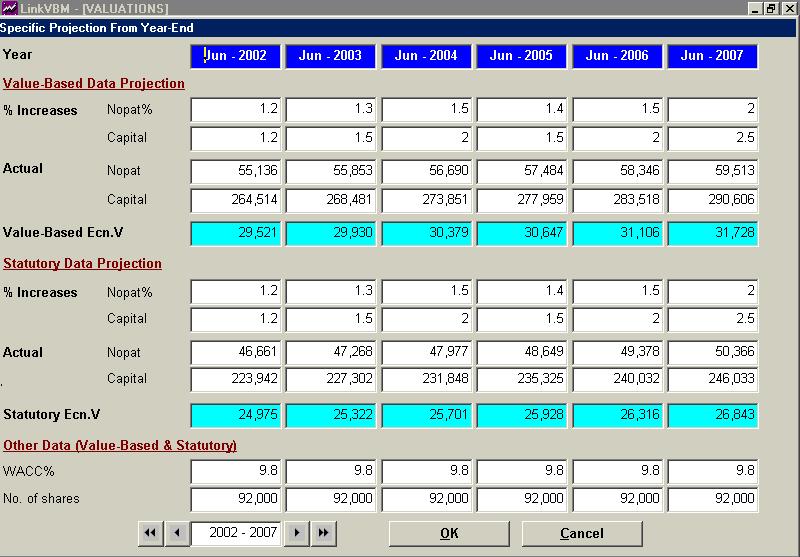Go to previous year range arrow
Screen dimensions: 800x557
click(177, 533)
